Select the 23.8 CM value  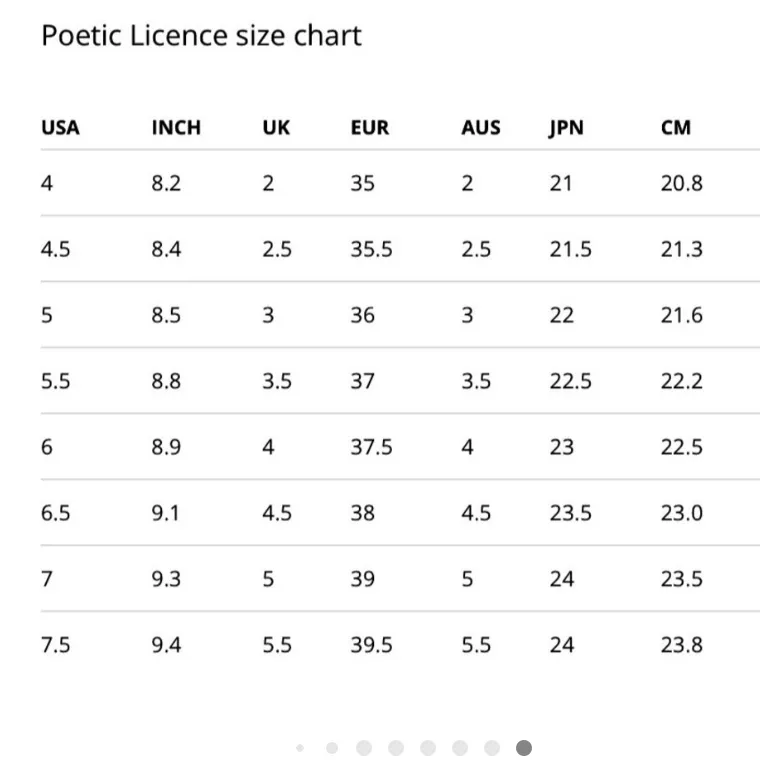682,645
